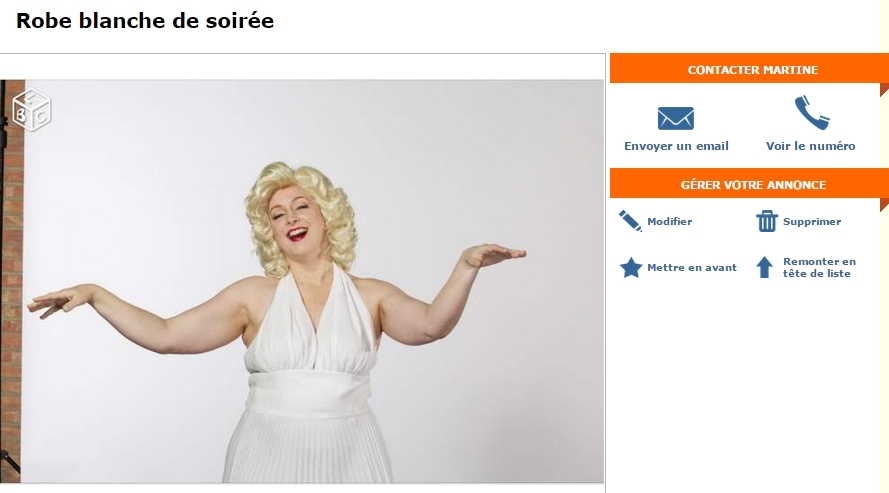Open the Mettre en avant link
889x493 pixels.
coord(692,267)
